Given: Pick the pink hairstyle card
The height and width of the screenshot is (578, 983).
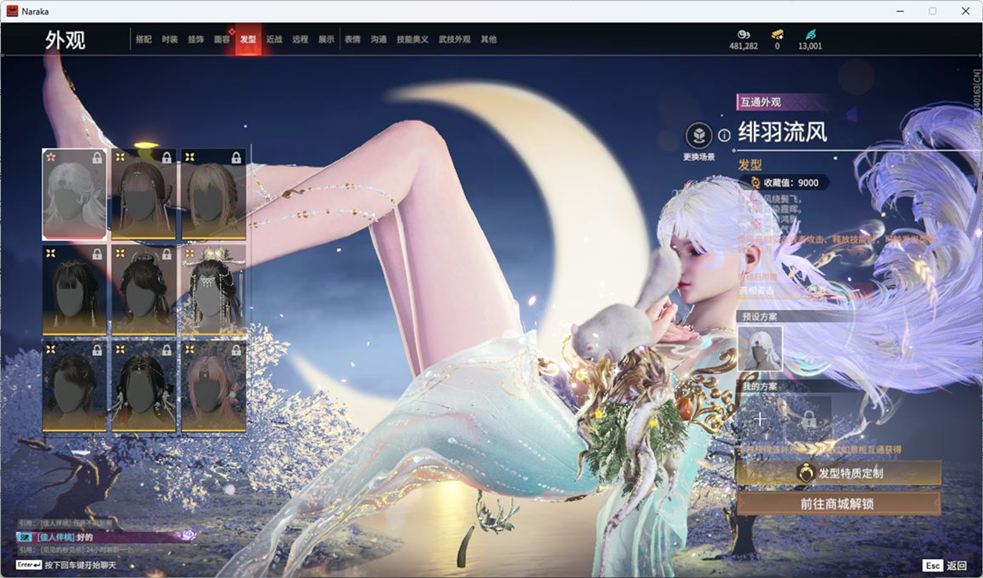Looking at the screenshot, I should pos(213,387).
